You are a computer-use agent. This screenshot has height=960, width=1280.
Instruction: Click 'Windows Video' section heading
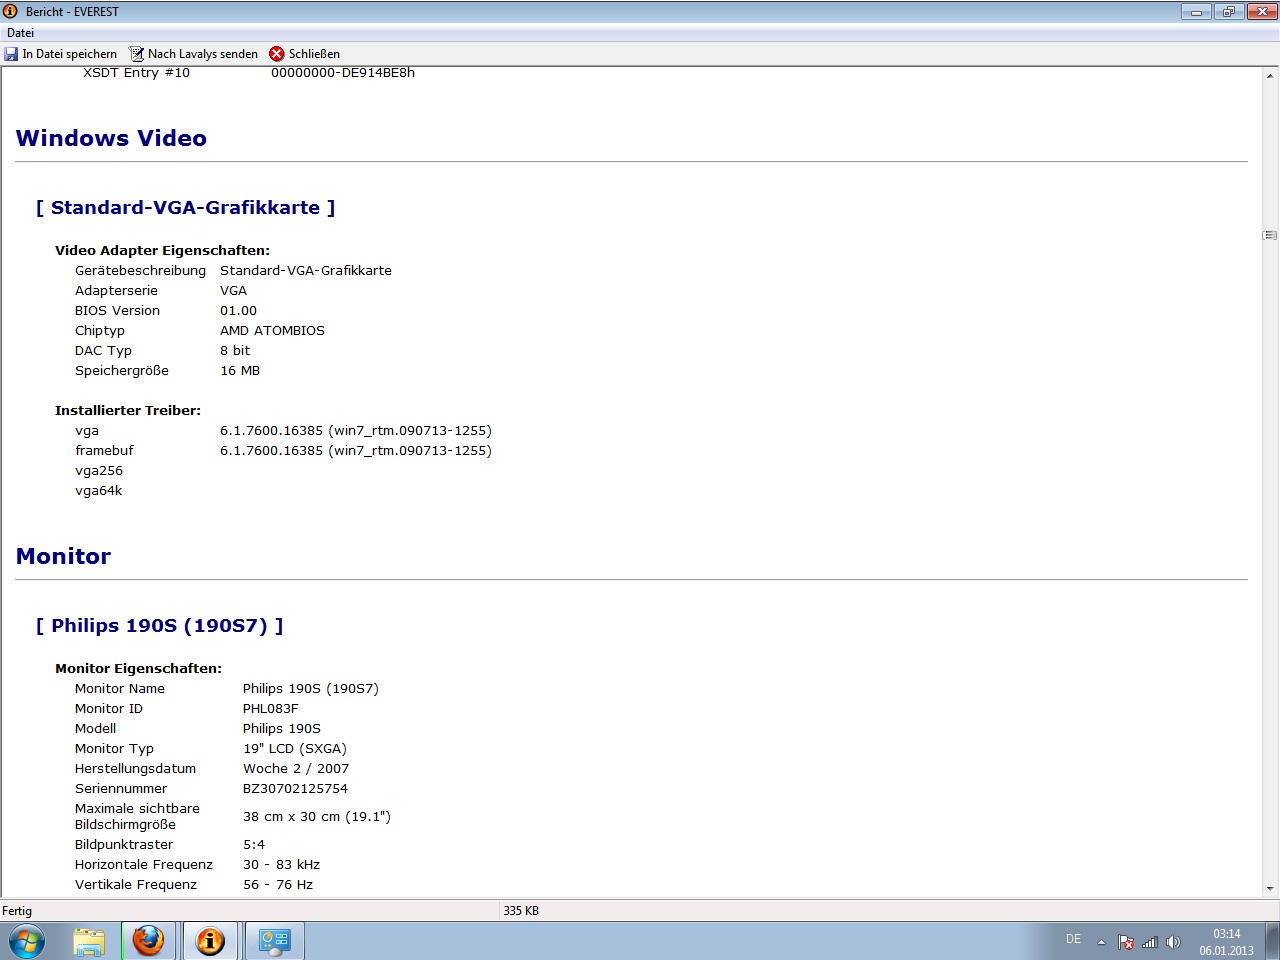pyautogui.click(x=111, y=138)
